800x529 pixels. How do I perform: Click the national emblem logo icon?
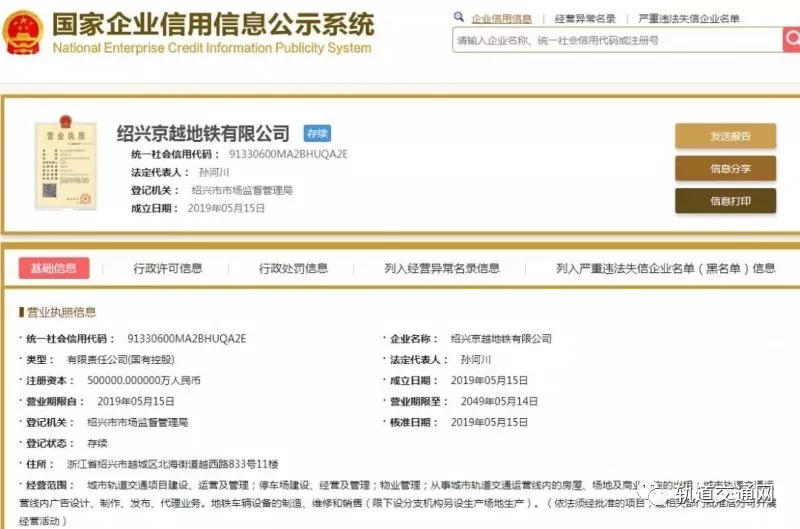tap(22, 32)
